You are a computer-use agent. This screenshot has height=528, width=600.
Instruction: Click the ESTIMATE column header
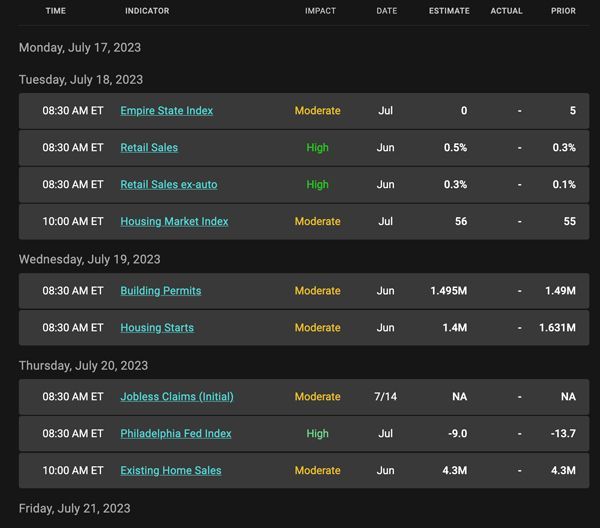pyautogui.click(x=449, y=11)
